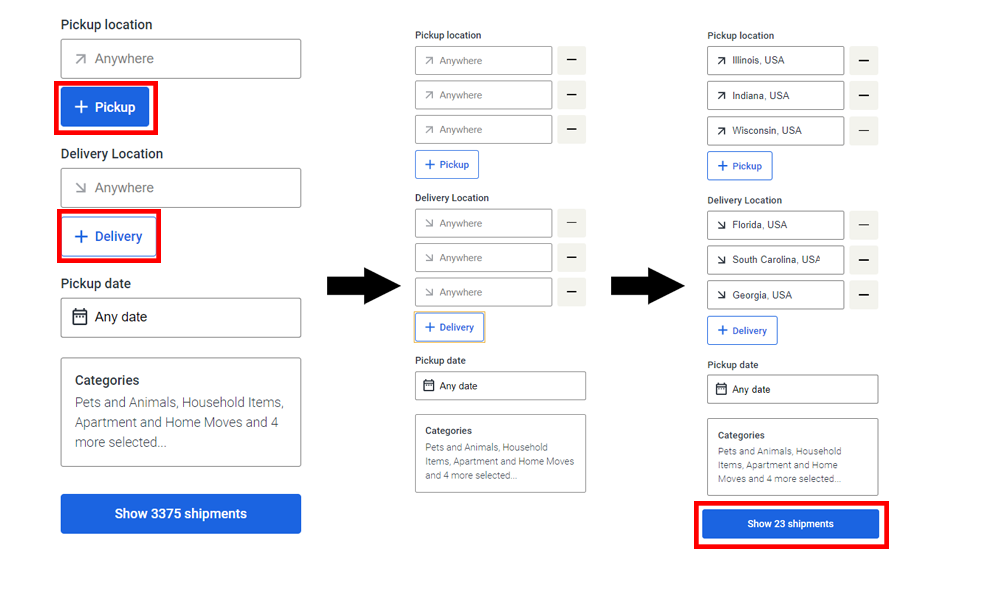This screenshot has width=1000, height=600.
Task: Click the highlighted Delivery button in middle panel
Action: tap(449, 326)
